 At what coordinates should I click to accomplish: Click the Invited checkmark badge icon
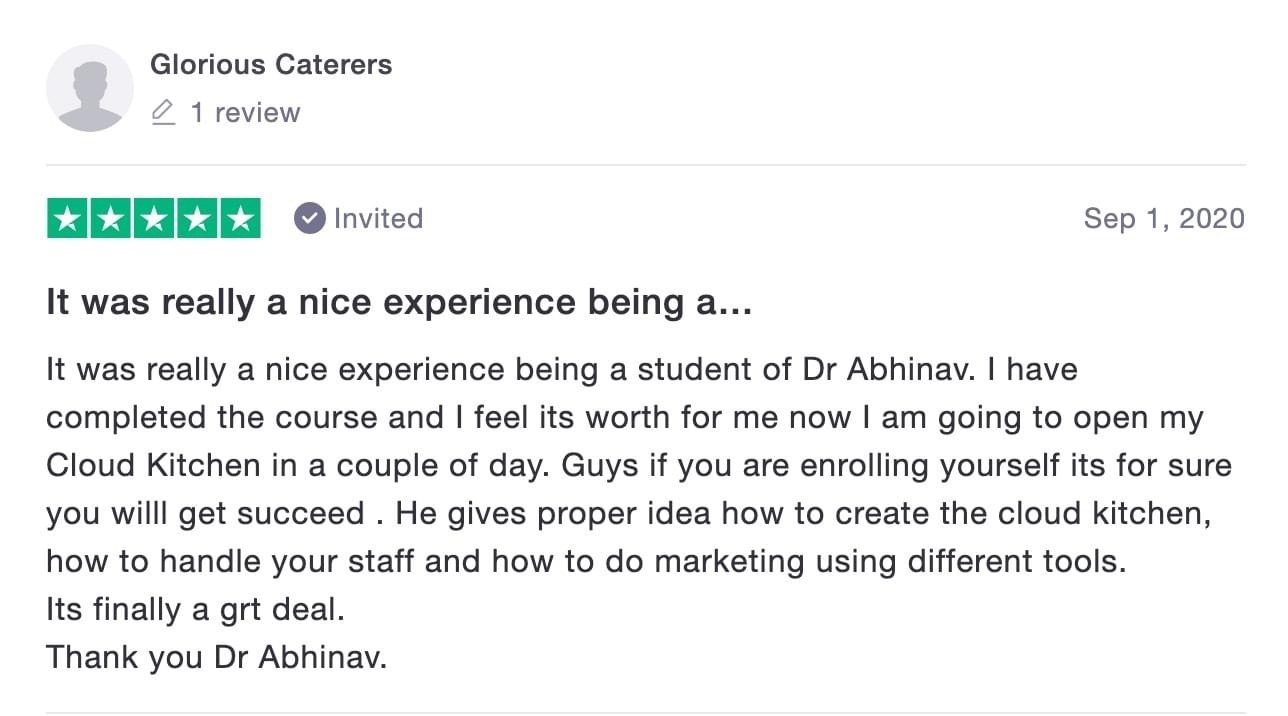pyautogui.click(x=310, y=218)
